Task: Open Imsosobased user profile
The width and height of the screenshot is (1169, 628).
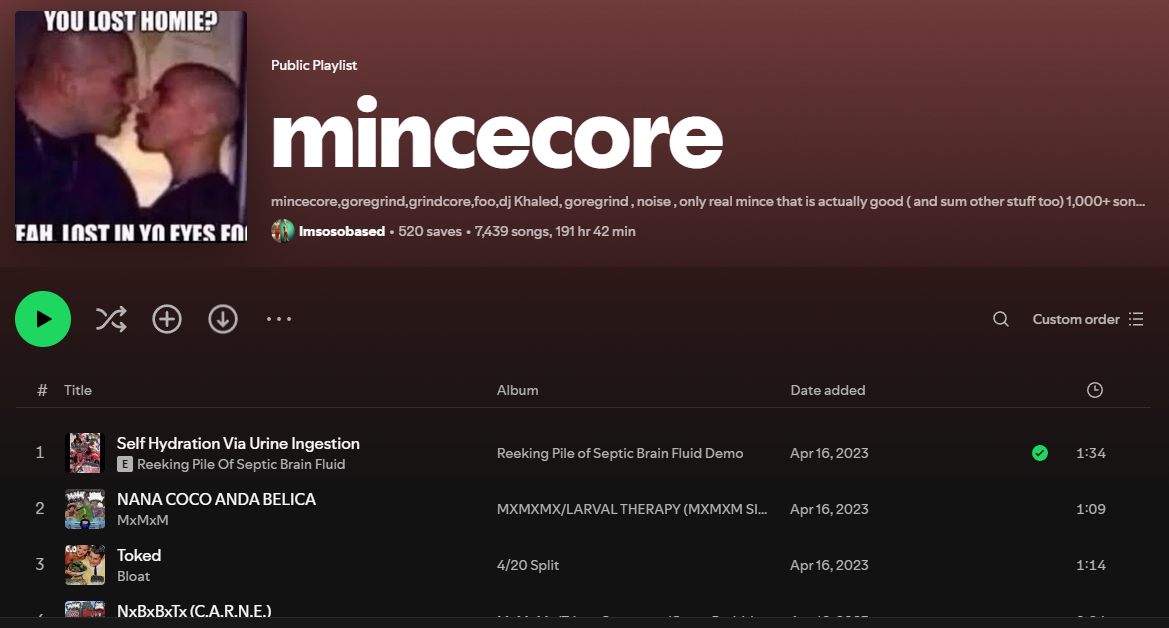Action: point(341,231)
